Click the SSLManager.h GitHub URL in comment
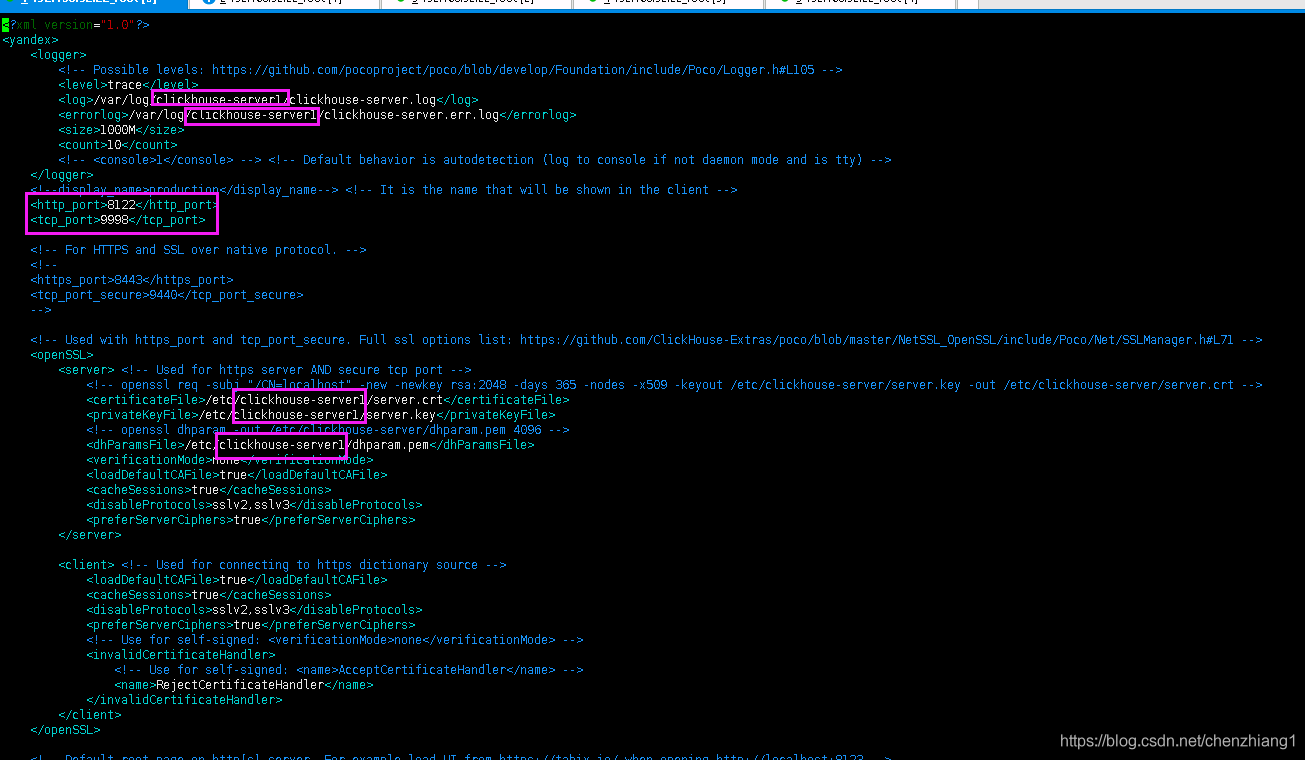The image size is (1305, 760). [877, 340]
